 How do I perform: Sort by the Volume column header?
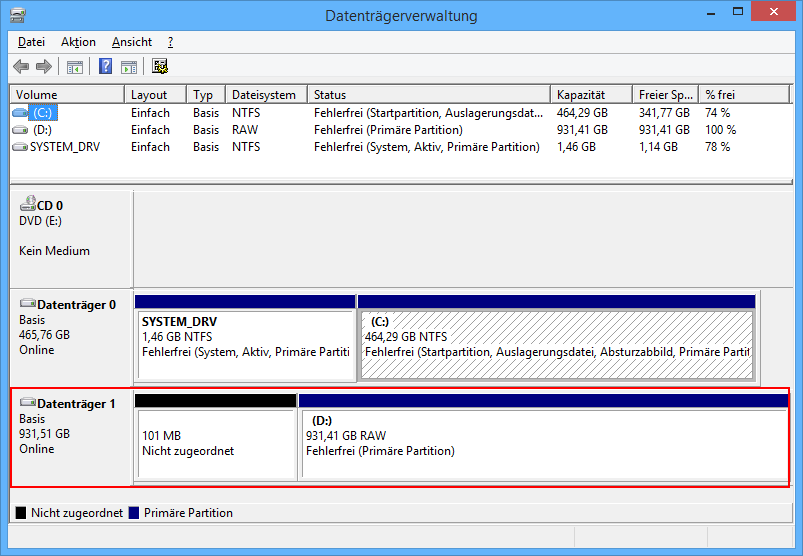click(x=68, y=95)
